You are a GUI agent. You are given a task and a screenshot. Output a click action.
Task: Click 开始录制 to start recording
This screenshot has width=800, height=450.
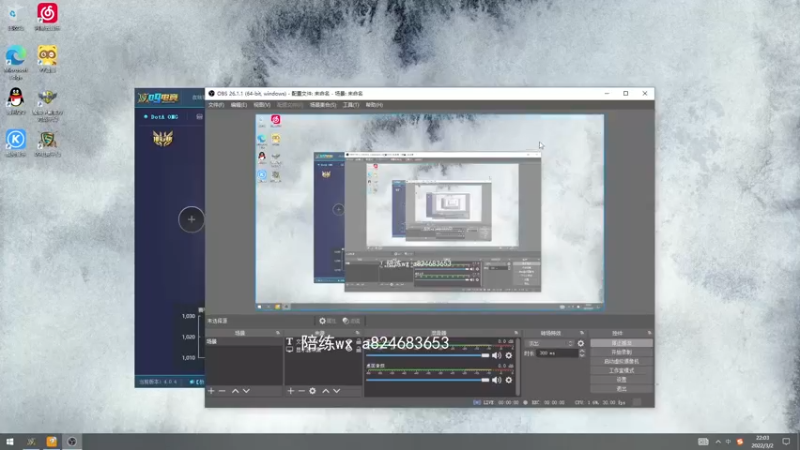(x=621, y=353)
